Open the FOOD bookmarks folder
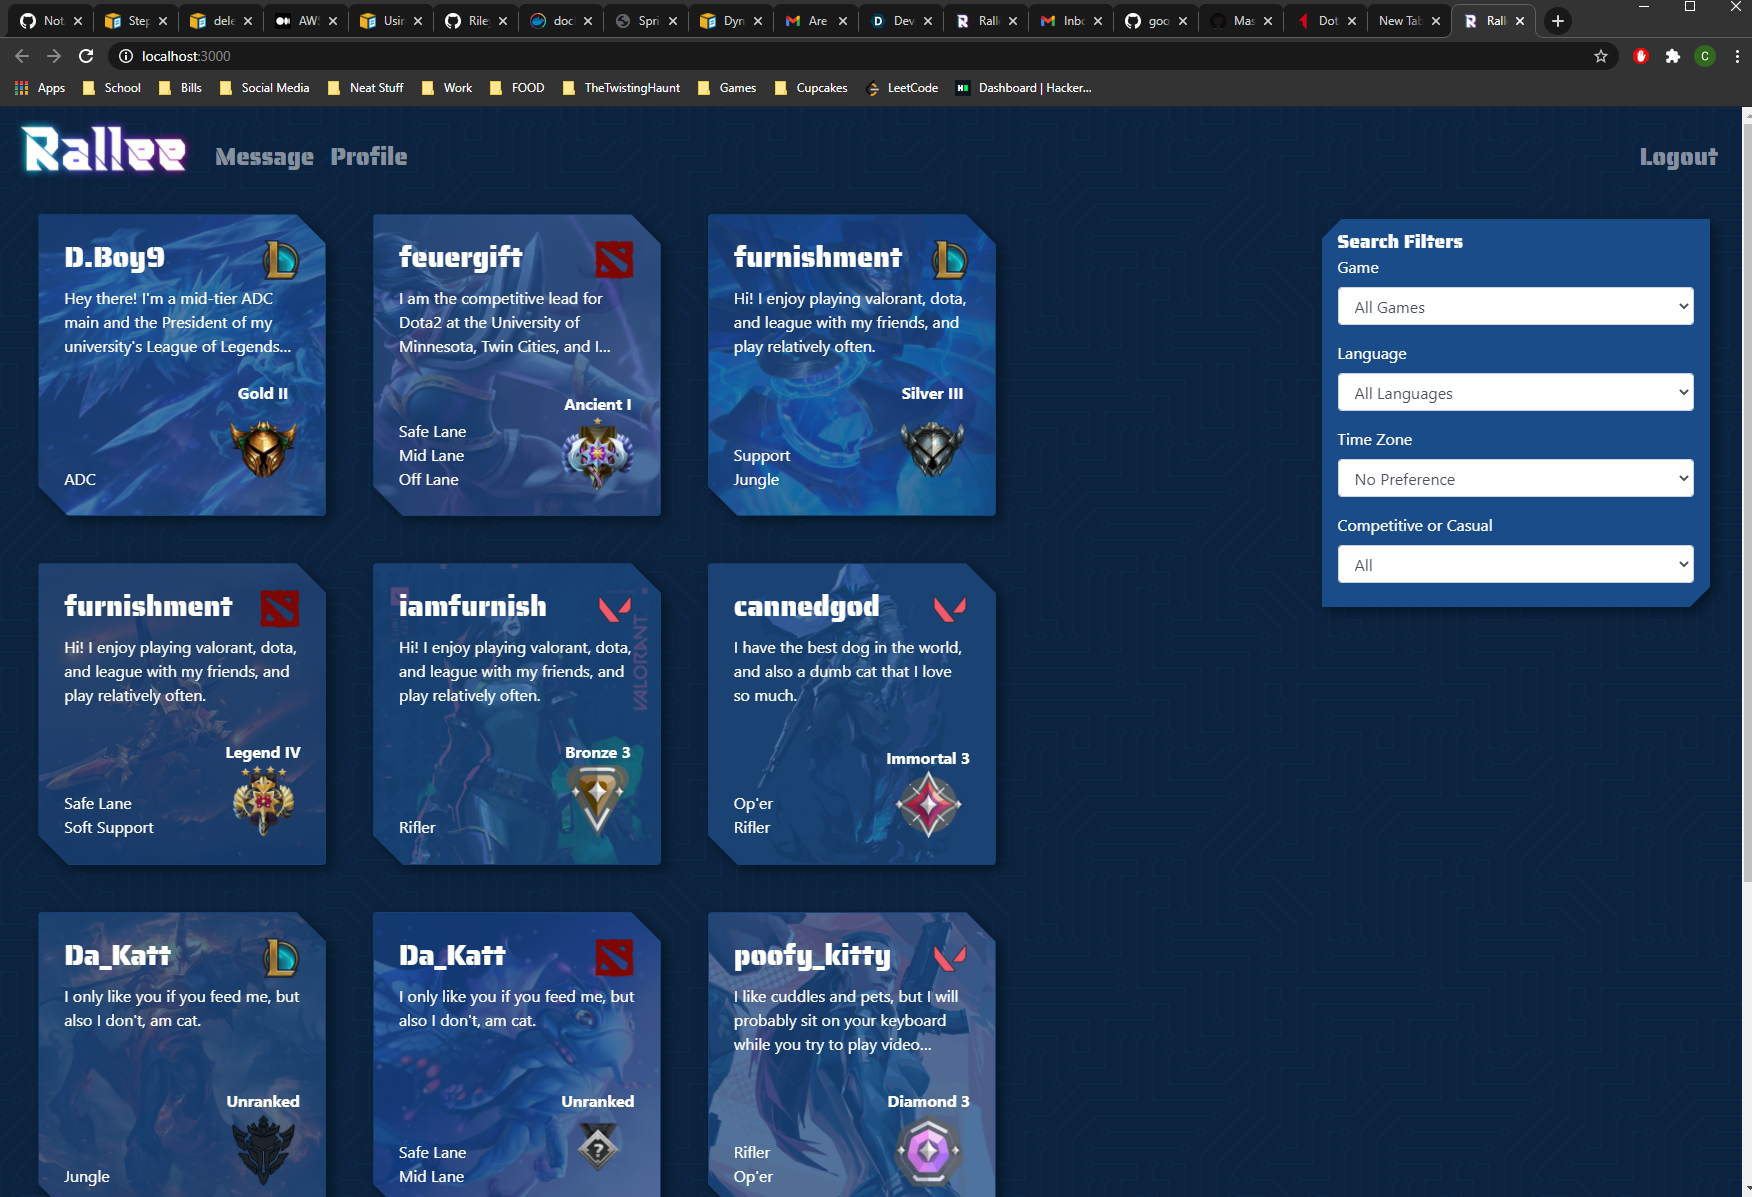This screenshot has height=1197, width=1752. click(517, 88)
